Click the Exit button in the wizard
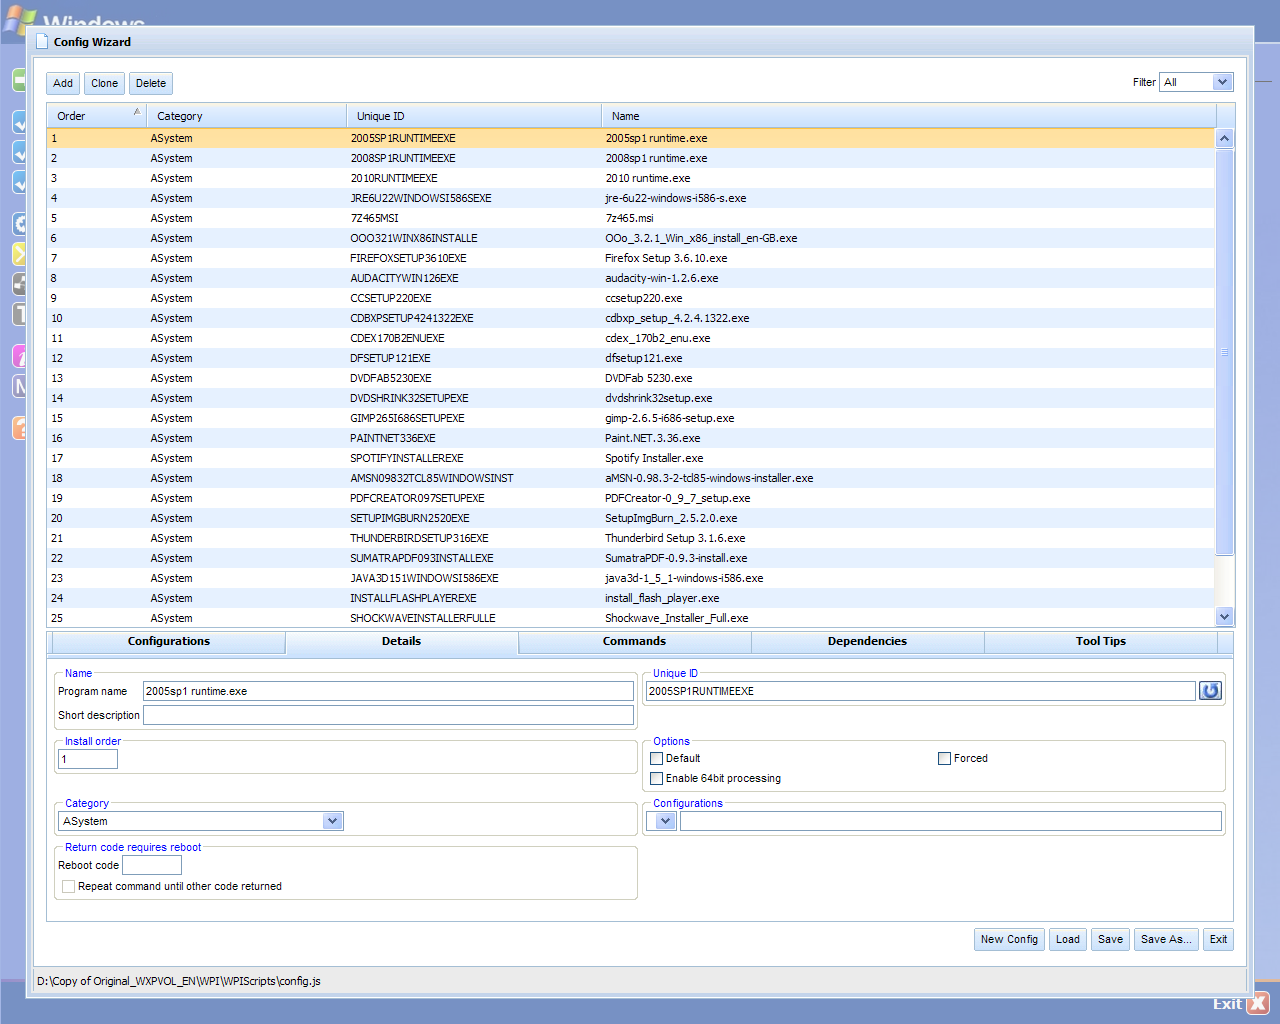Viewport: 1280px width, 1024px height. (1218, 939)
